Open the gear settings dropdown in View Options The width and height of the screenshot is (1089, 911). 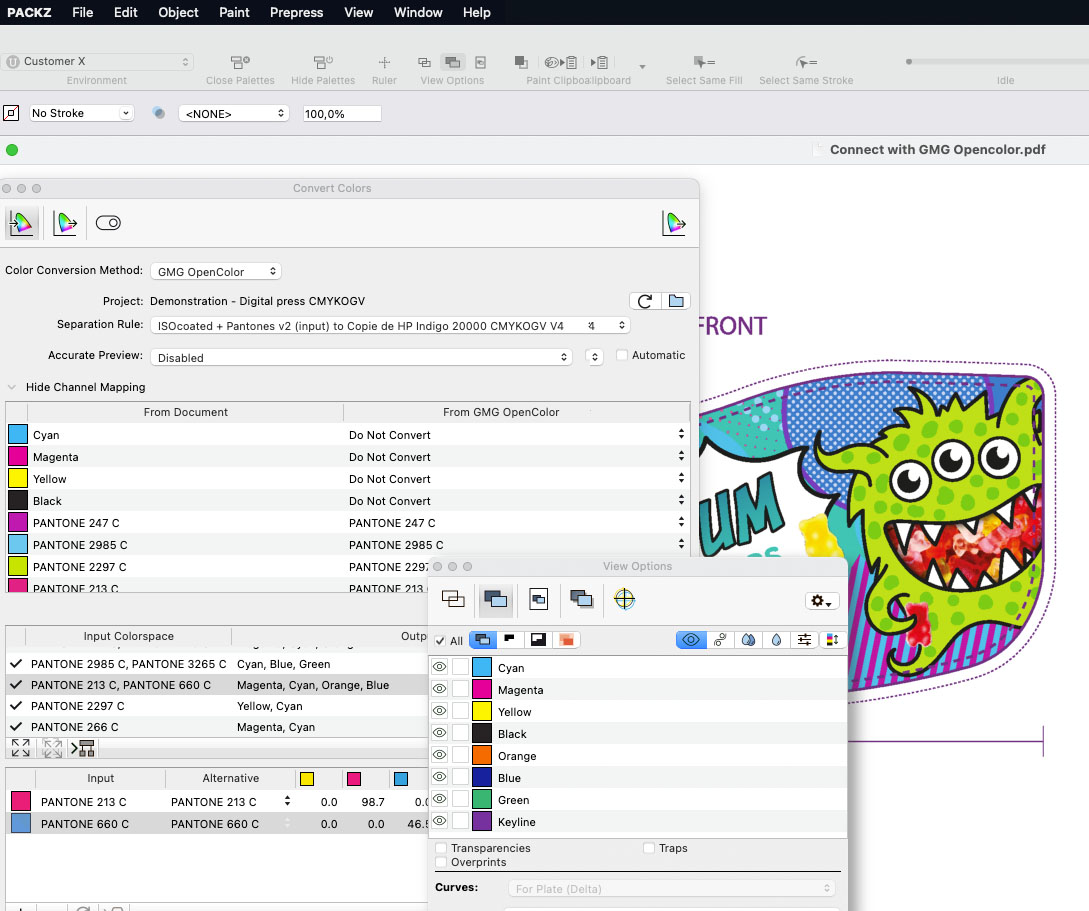tap(822, 601)
